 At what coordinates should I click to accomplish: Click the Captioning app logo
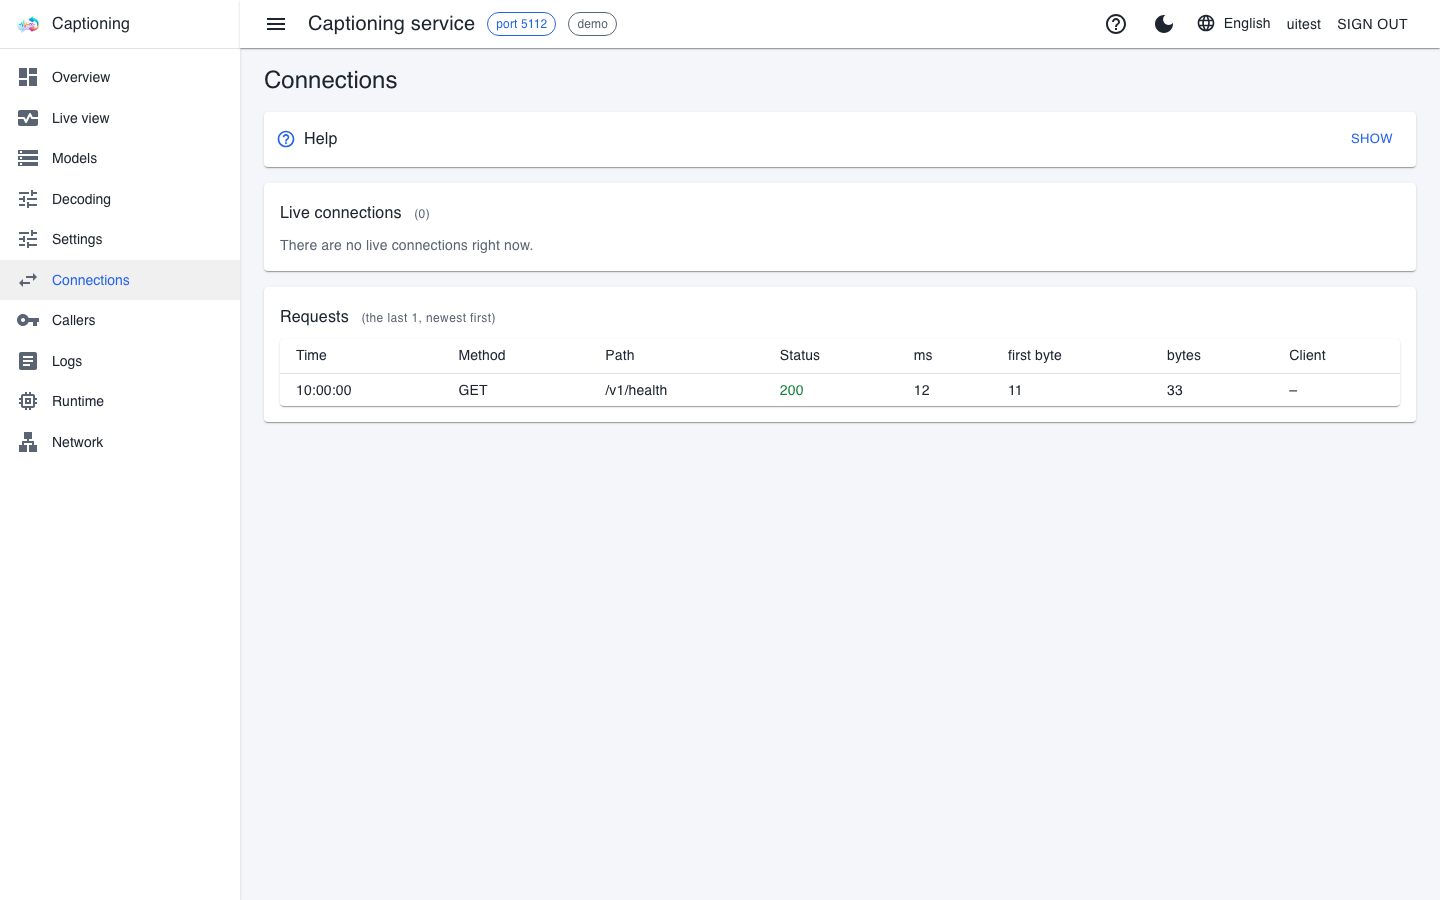[x=28, y=24]
